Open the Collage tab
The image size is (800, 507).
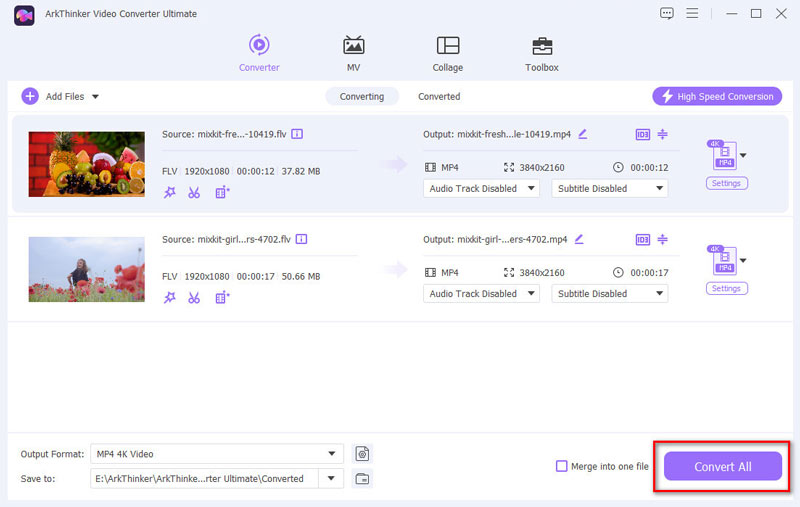(447, 54)
